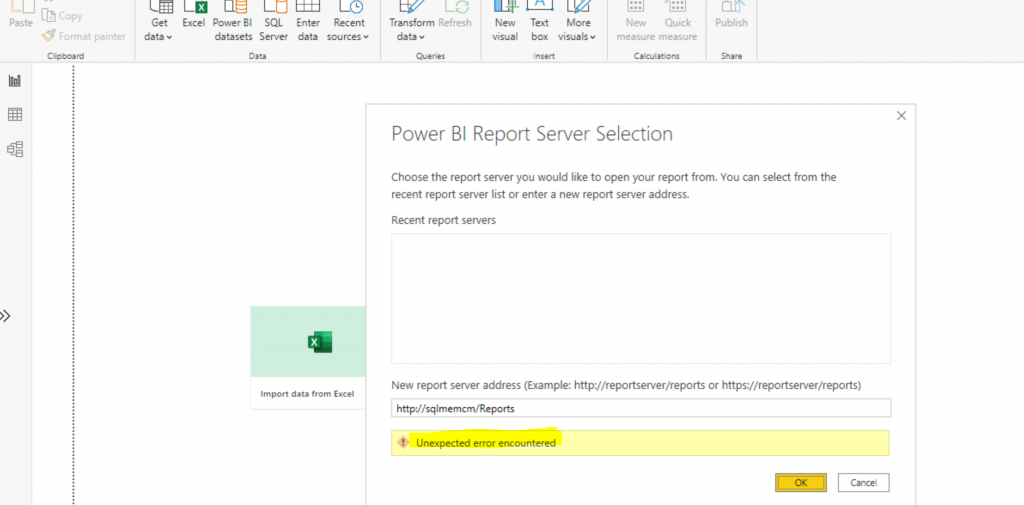Image resolution: width=1024 pixels, height=505 pixels.
Task: Expand the Recent sources dropdown
Action: (348, 23)
